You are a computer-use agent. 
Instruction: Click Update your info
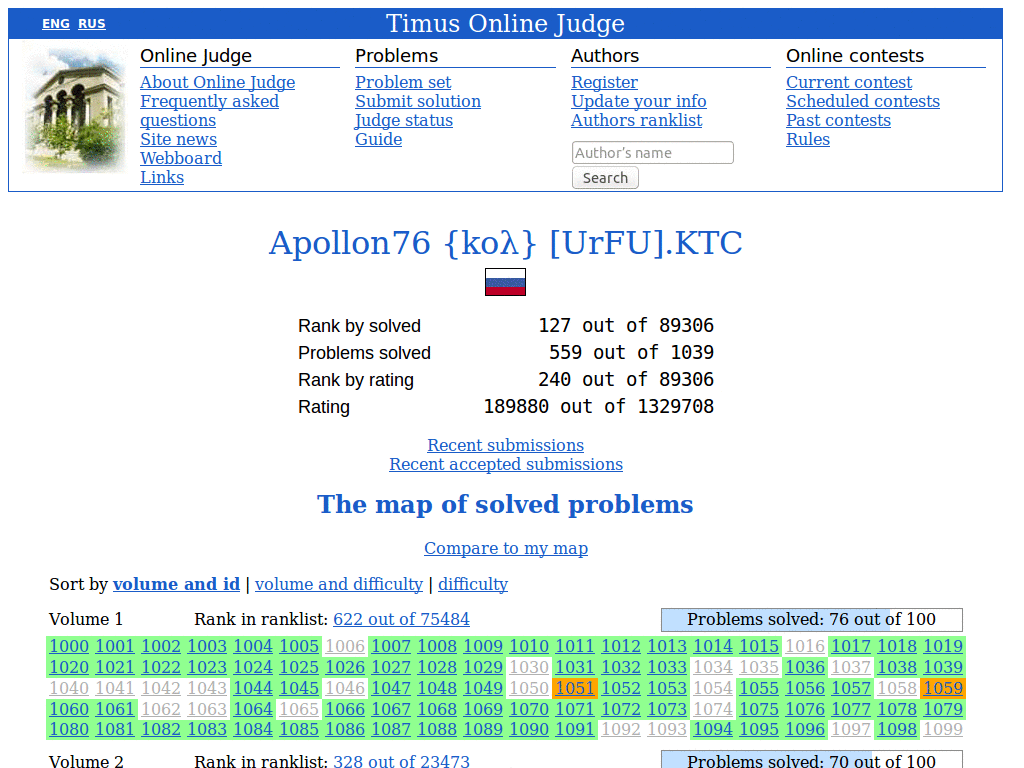pos(639,101)
